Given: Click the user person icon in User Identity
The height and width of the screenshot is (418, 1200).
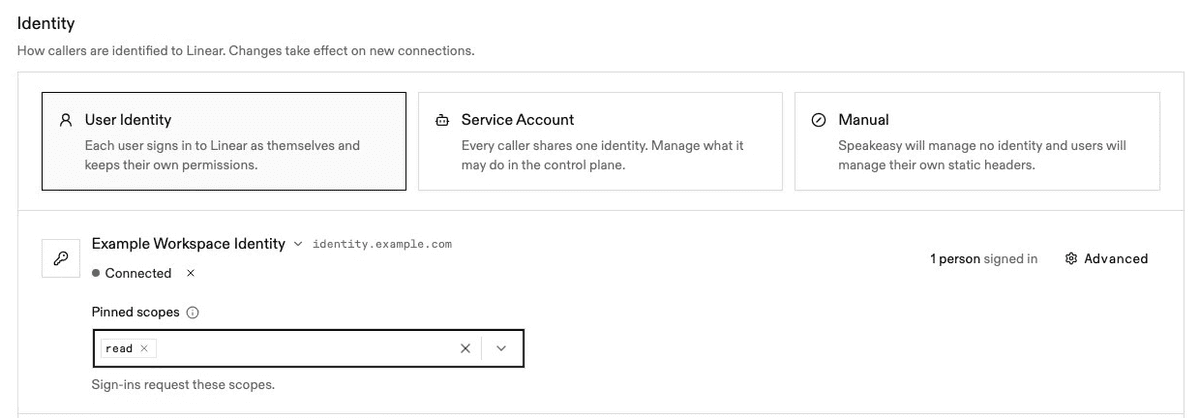Looking at the screenshot, I should [x=66, y=120].
